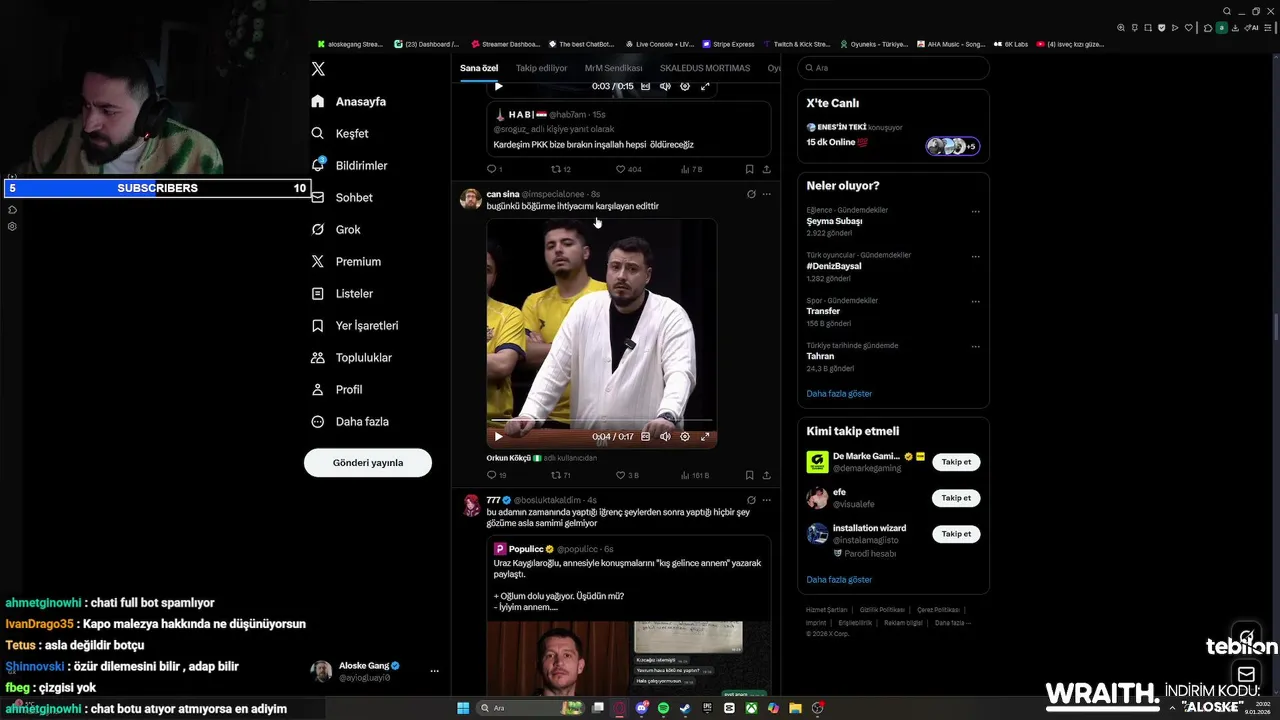
Task: Open Topluluklar communities
Action: 351,357
